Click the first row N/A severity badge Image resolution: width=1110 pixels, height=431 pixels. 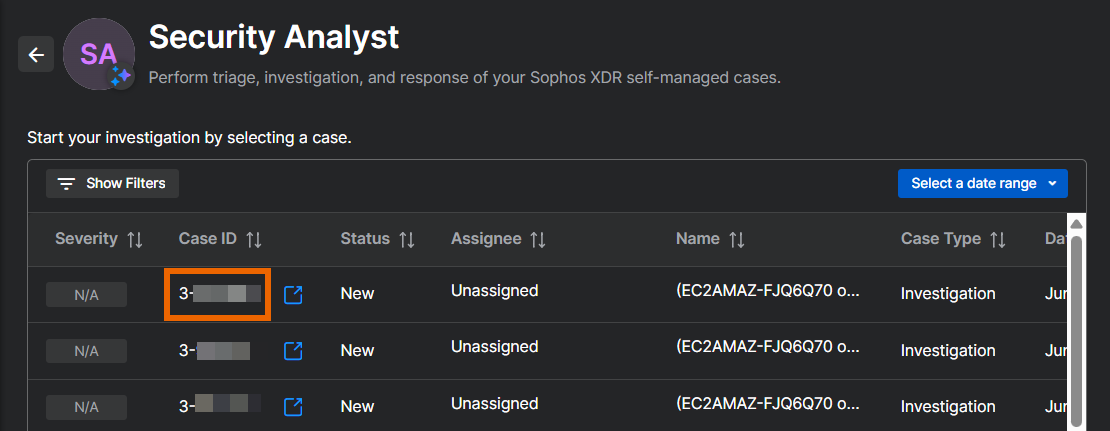click(x=86, y=295)
